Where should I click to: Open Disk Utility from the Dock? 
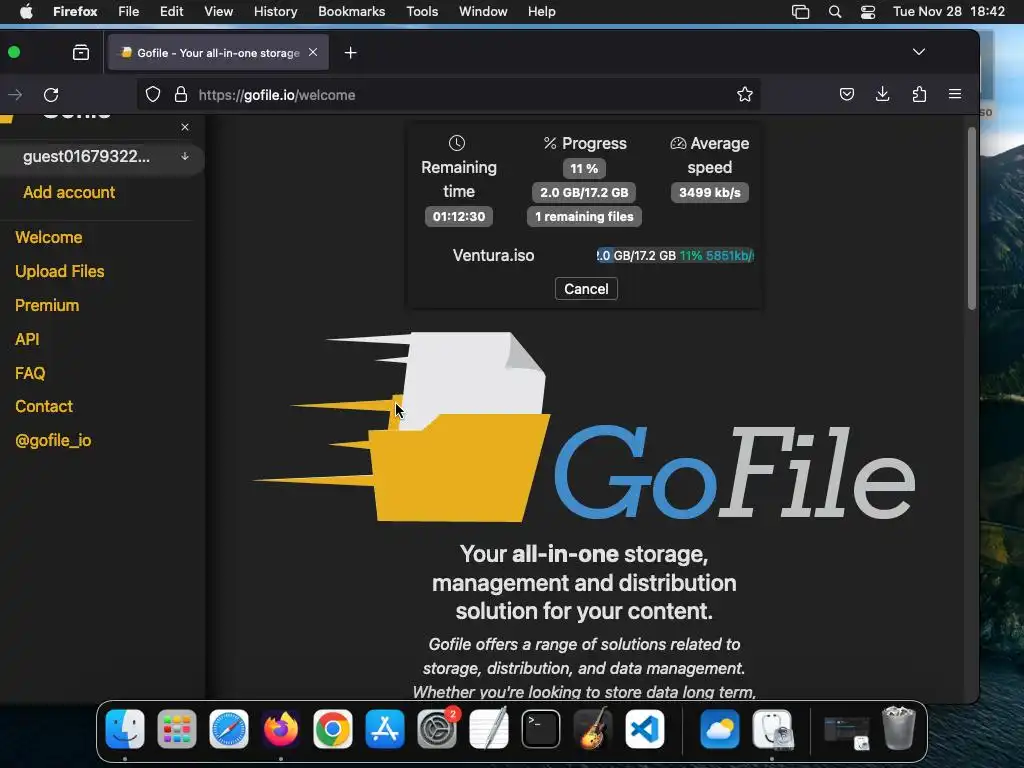tap(773, 729)
